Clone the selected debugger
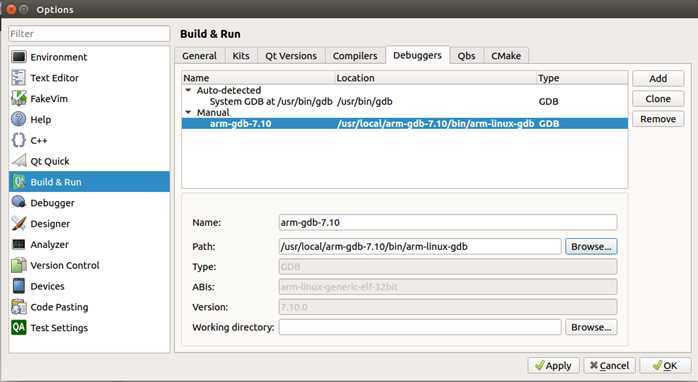This screenshot has height=382, width=698. (x=658, y=99)
